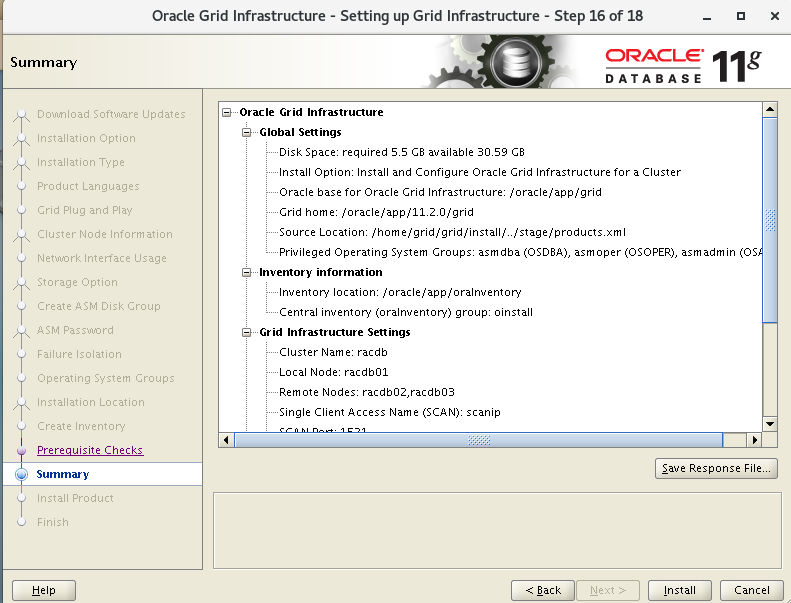Viewport: 791px width, 603px height.
Task: Click the Operating System Groups step
Action: pos(105,378)
